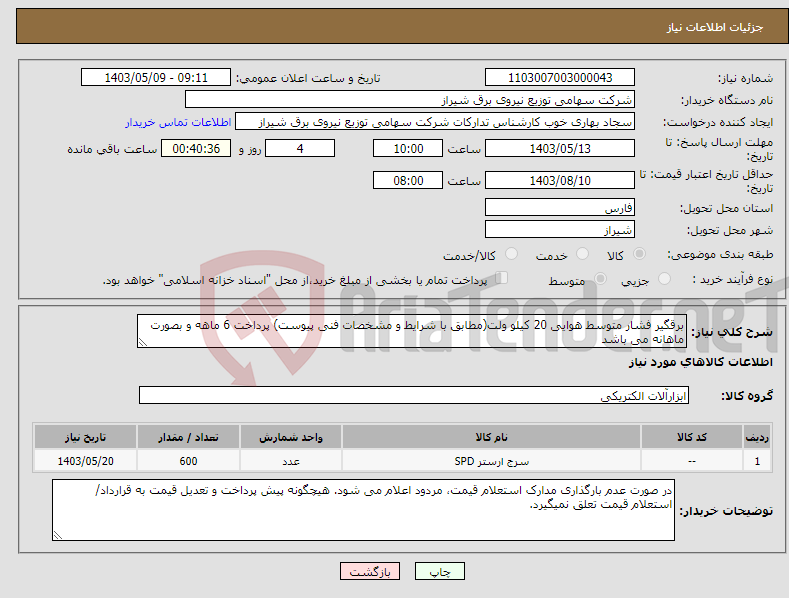Click the request creator name field
Screen dimensions: 789x598
[435, 121]
